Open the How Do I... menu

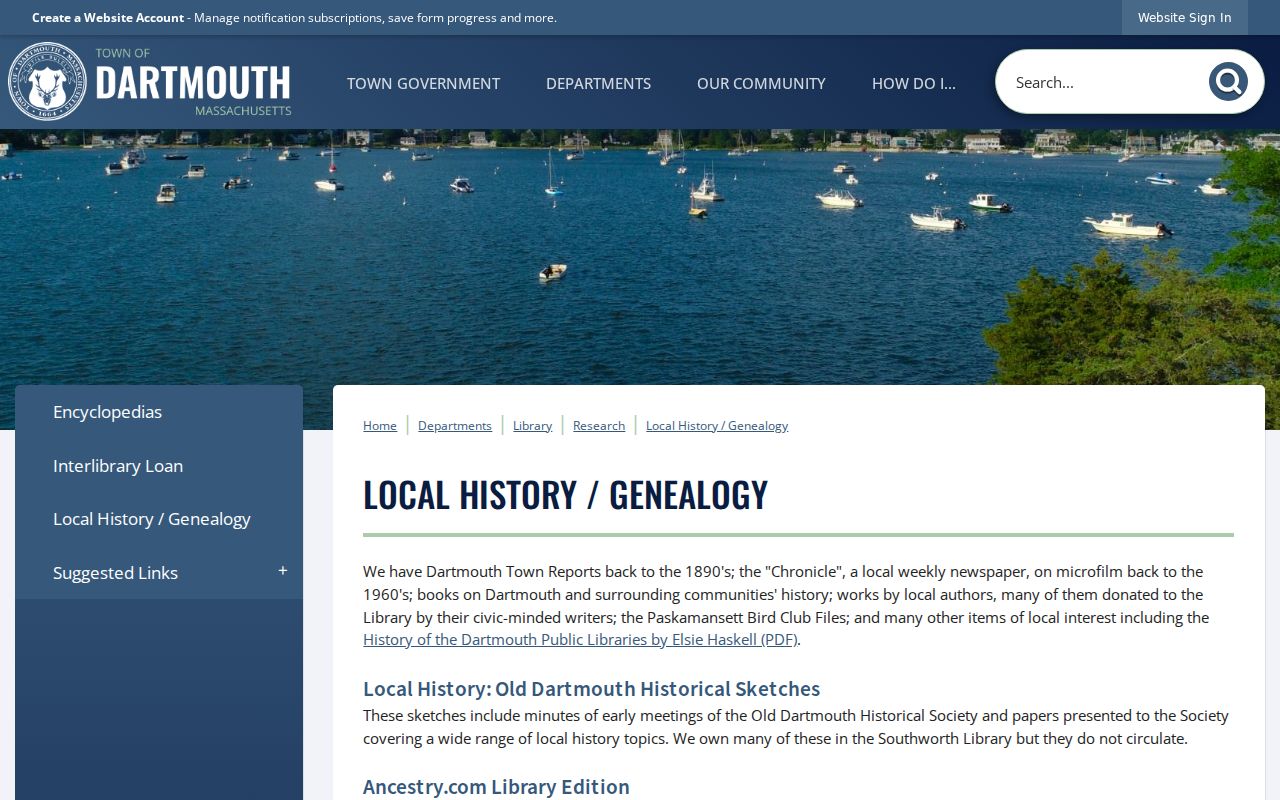tap(914, 83)
